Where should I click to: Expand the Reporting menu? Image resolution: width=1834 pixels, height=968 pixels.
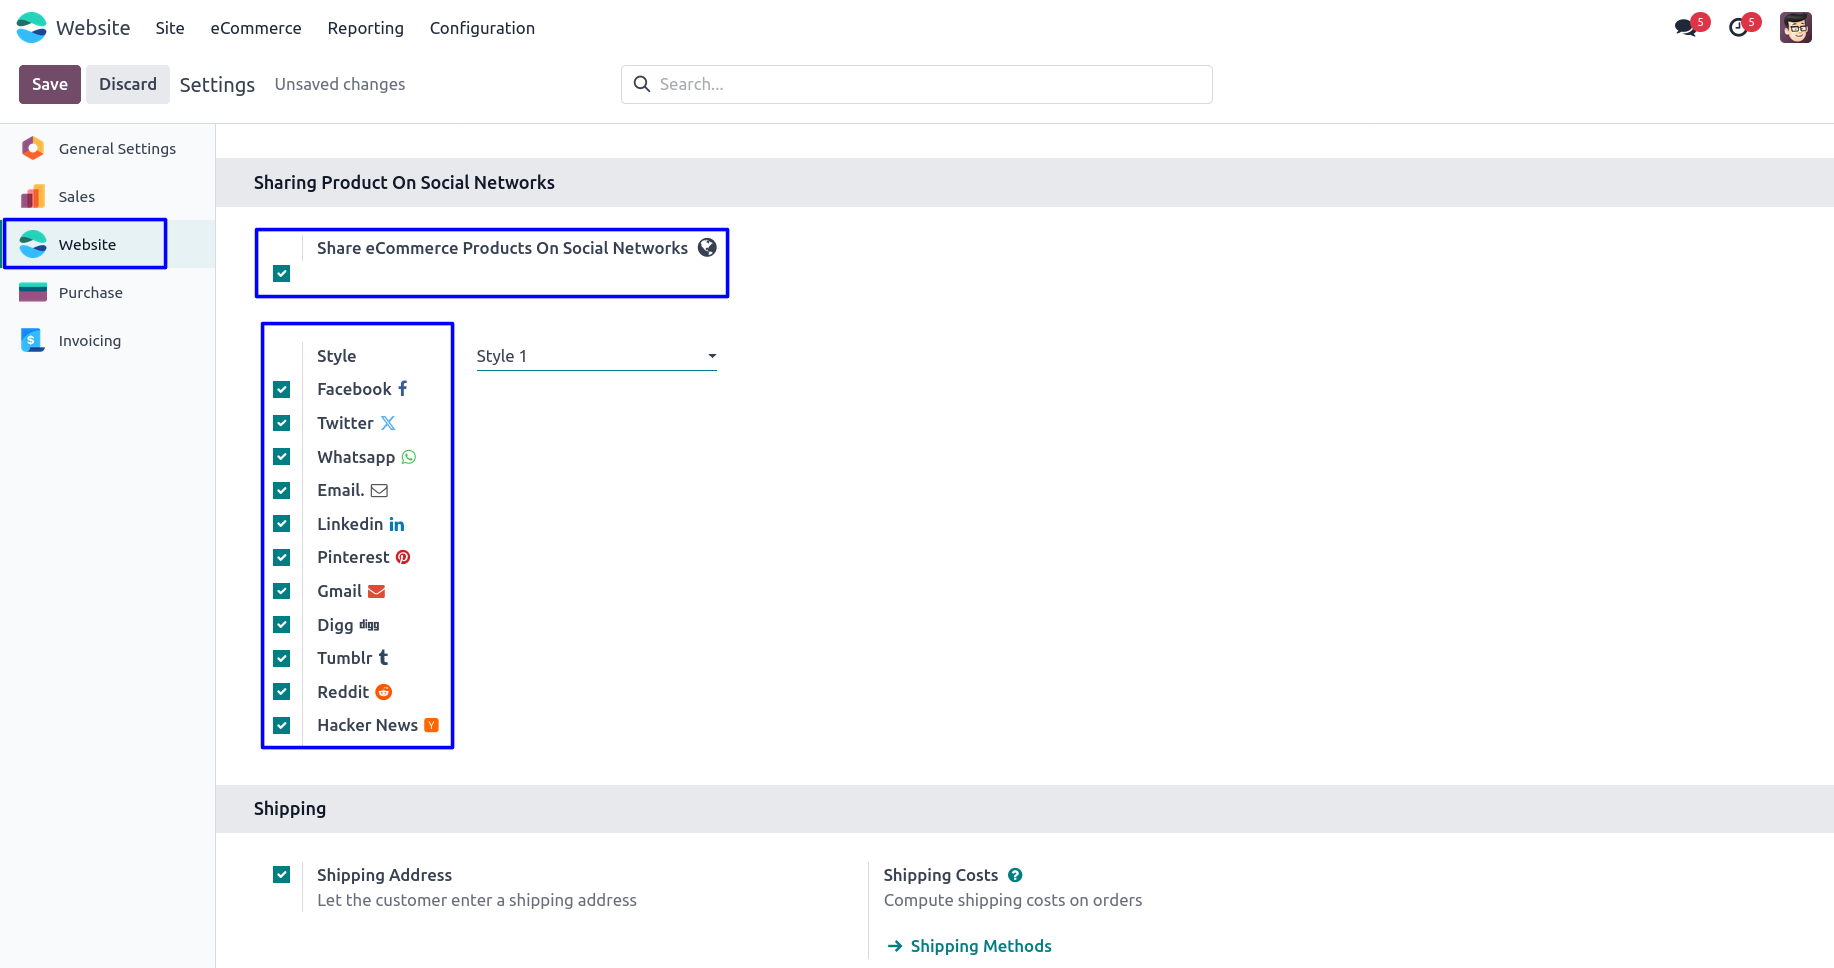pyautogui.click(x=365, y=28)
